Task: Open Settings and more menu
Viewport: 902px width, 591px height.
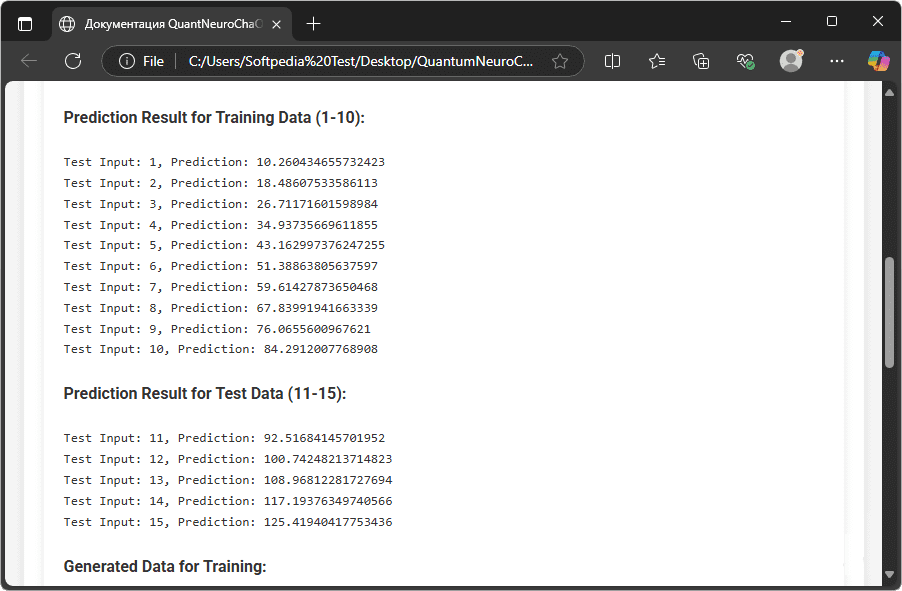Action: click(x=837, y=61)
